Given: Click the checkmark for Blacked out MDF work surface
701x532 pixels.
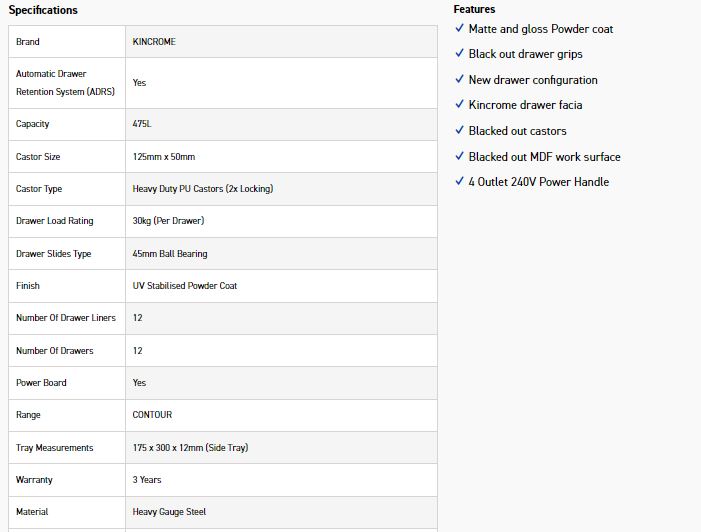Looking at the screenshot, I should [x=459, y=157].
